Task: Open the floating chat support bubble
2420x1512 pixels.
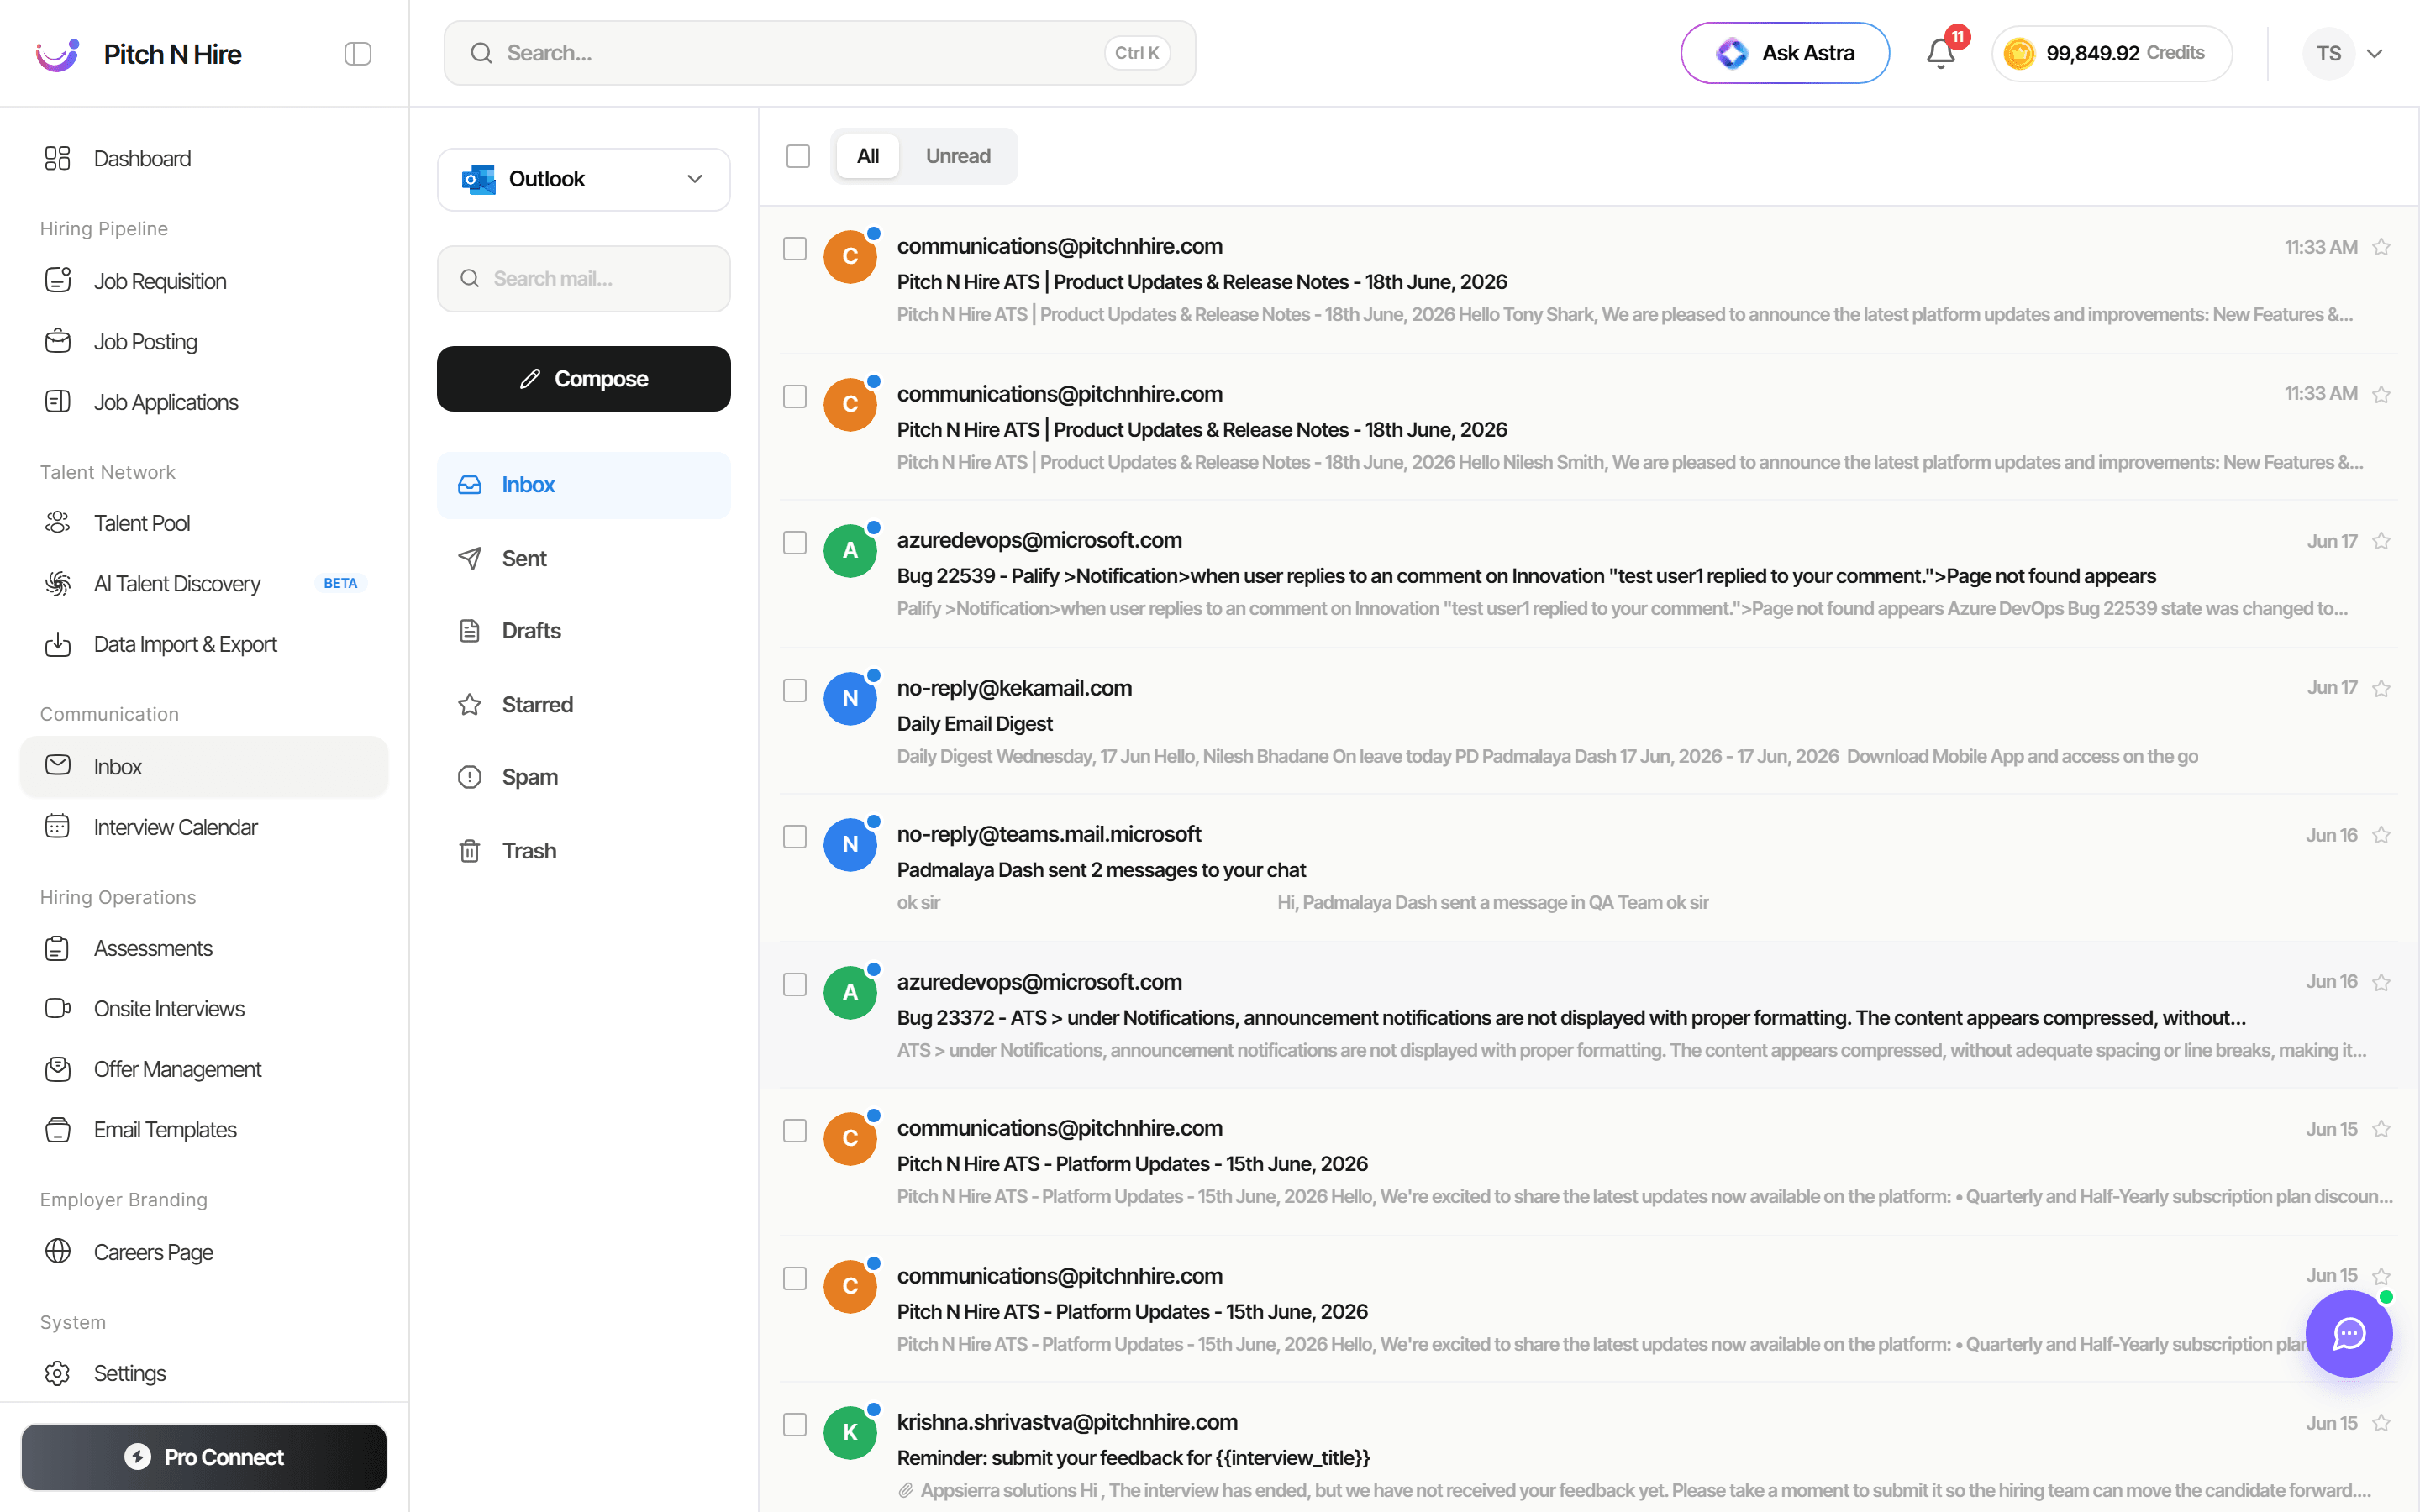Action: tap(2348, 1333)
